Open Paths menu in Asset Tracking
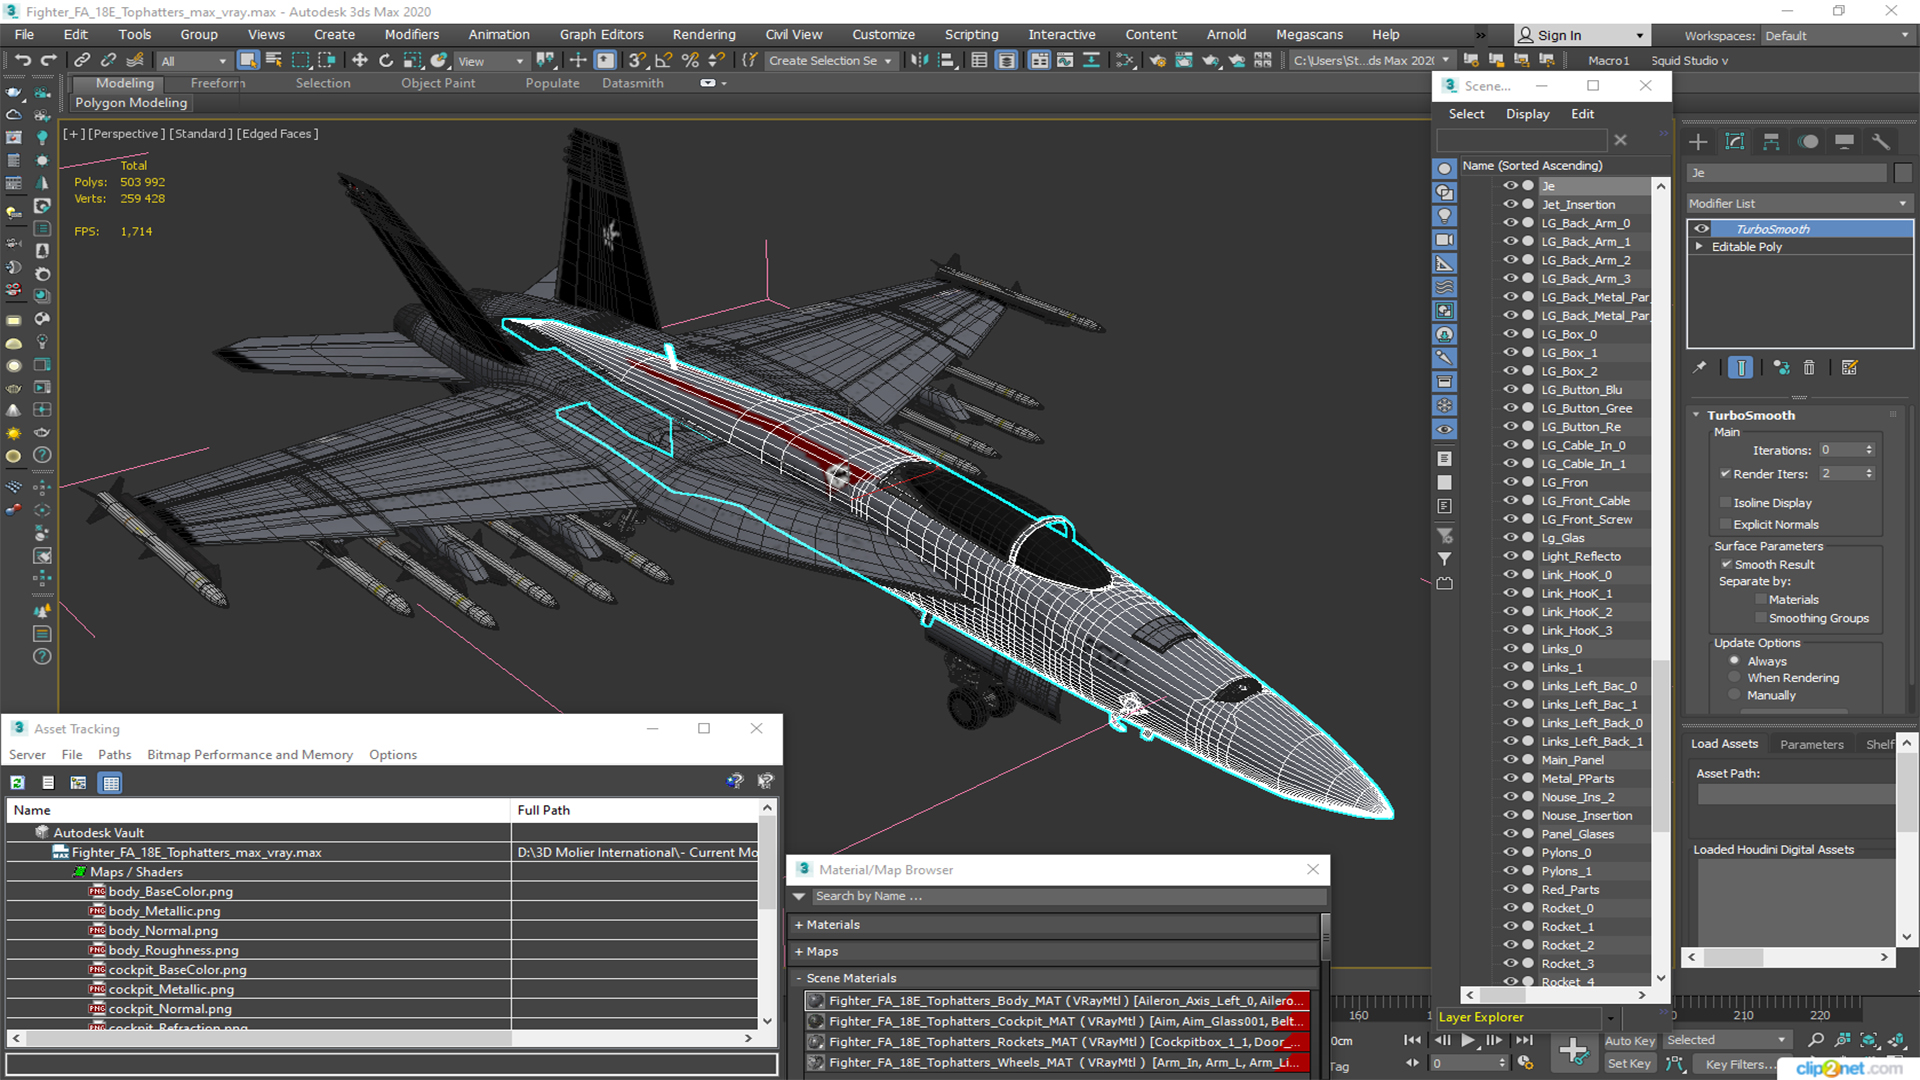This screenshot has width=1920, height=1080. click(x=114, y=755)
